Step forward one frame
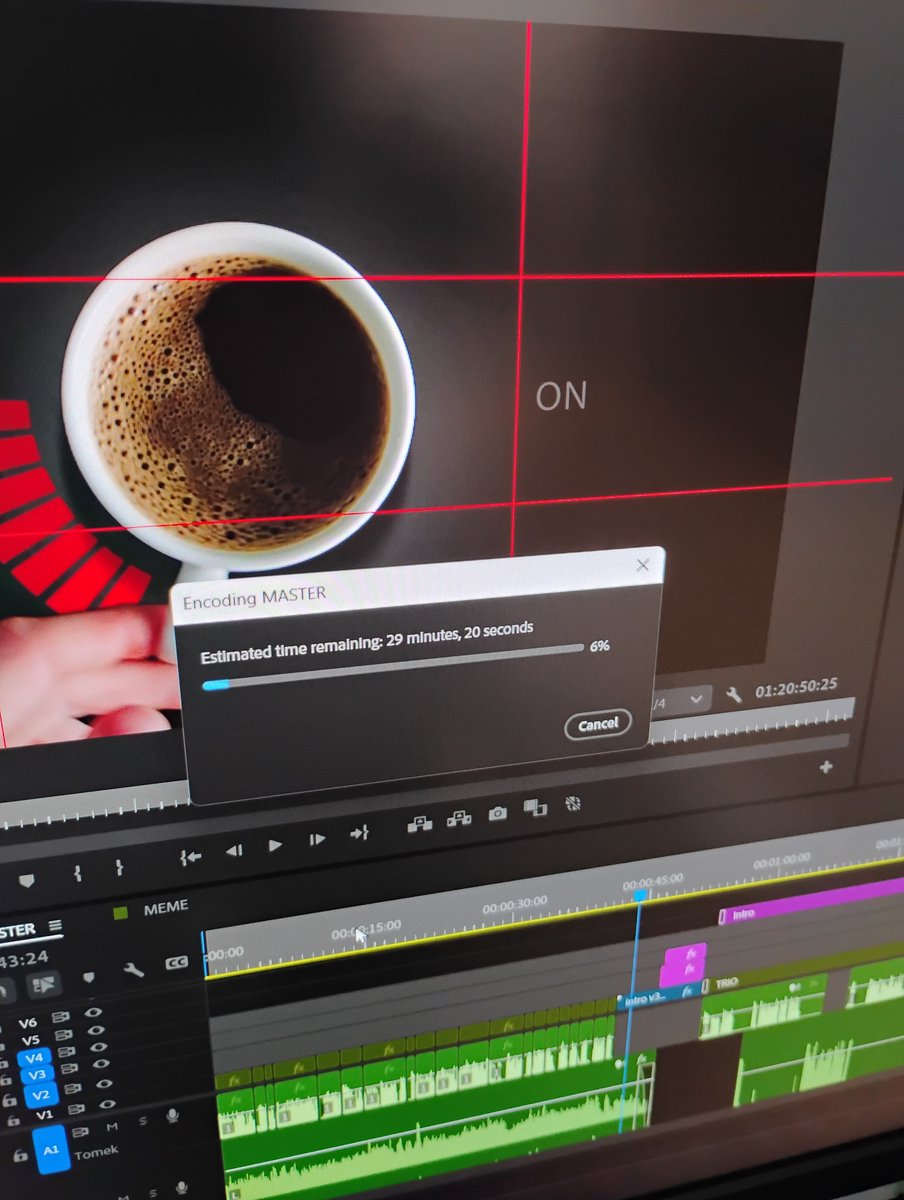The height and width of the screenshot is (1200, 904). click(x=317, y=840)
